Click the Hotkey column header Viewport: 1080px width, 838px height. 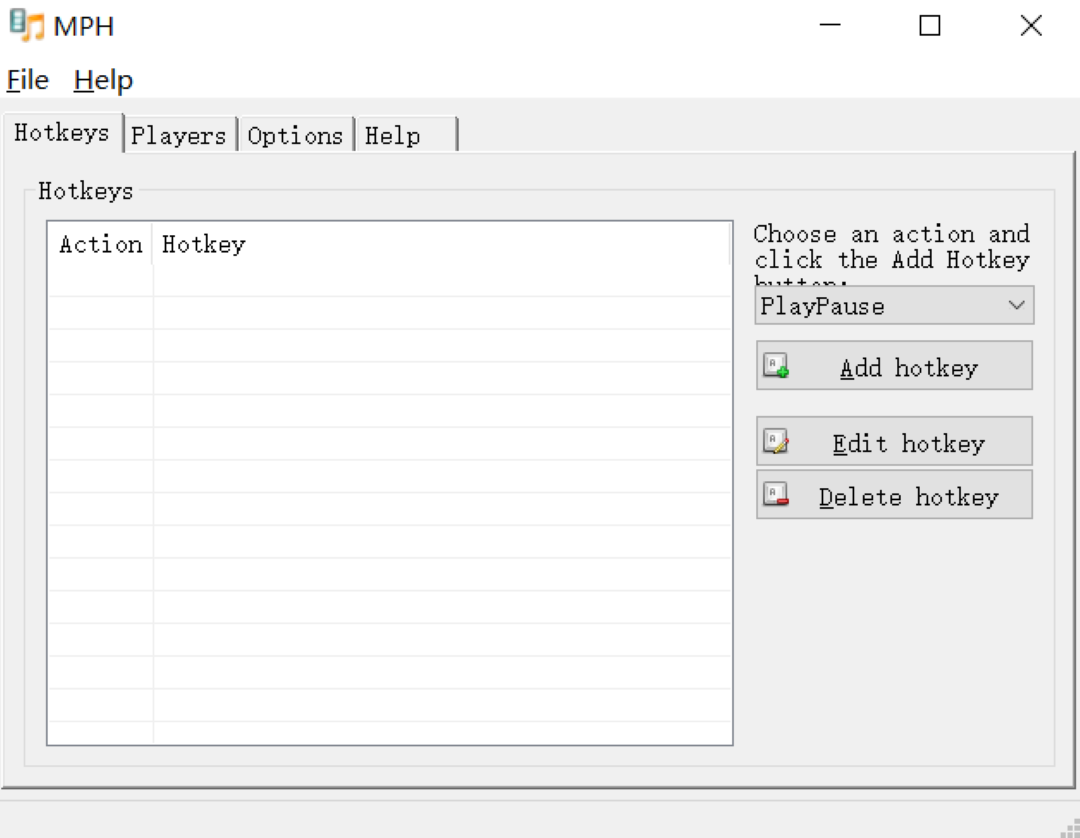[441, 244]
